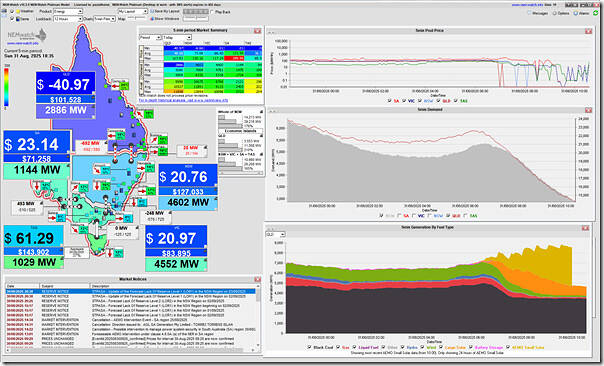Toggle Gas in the generation legend
The image size is (604, 366).
coord(337,348)
